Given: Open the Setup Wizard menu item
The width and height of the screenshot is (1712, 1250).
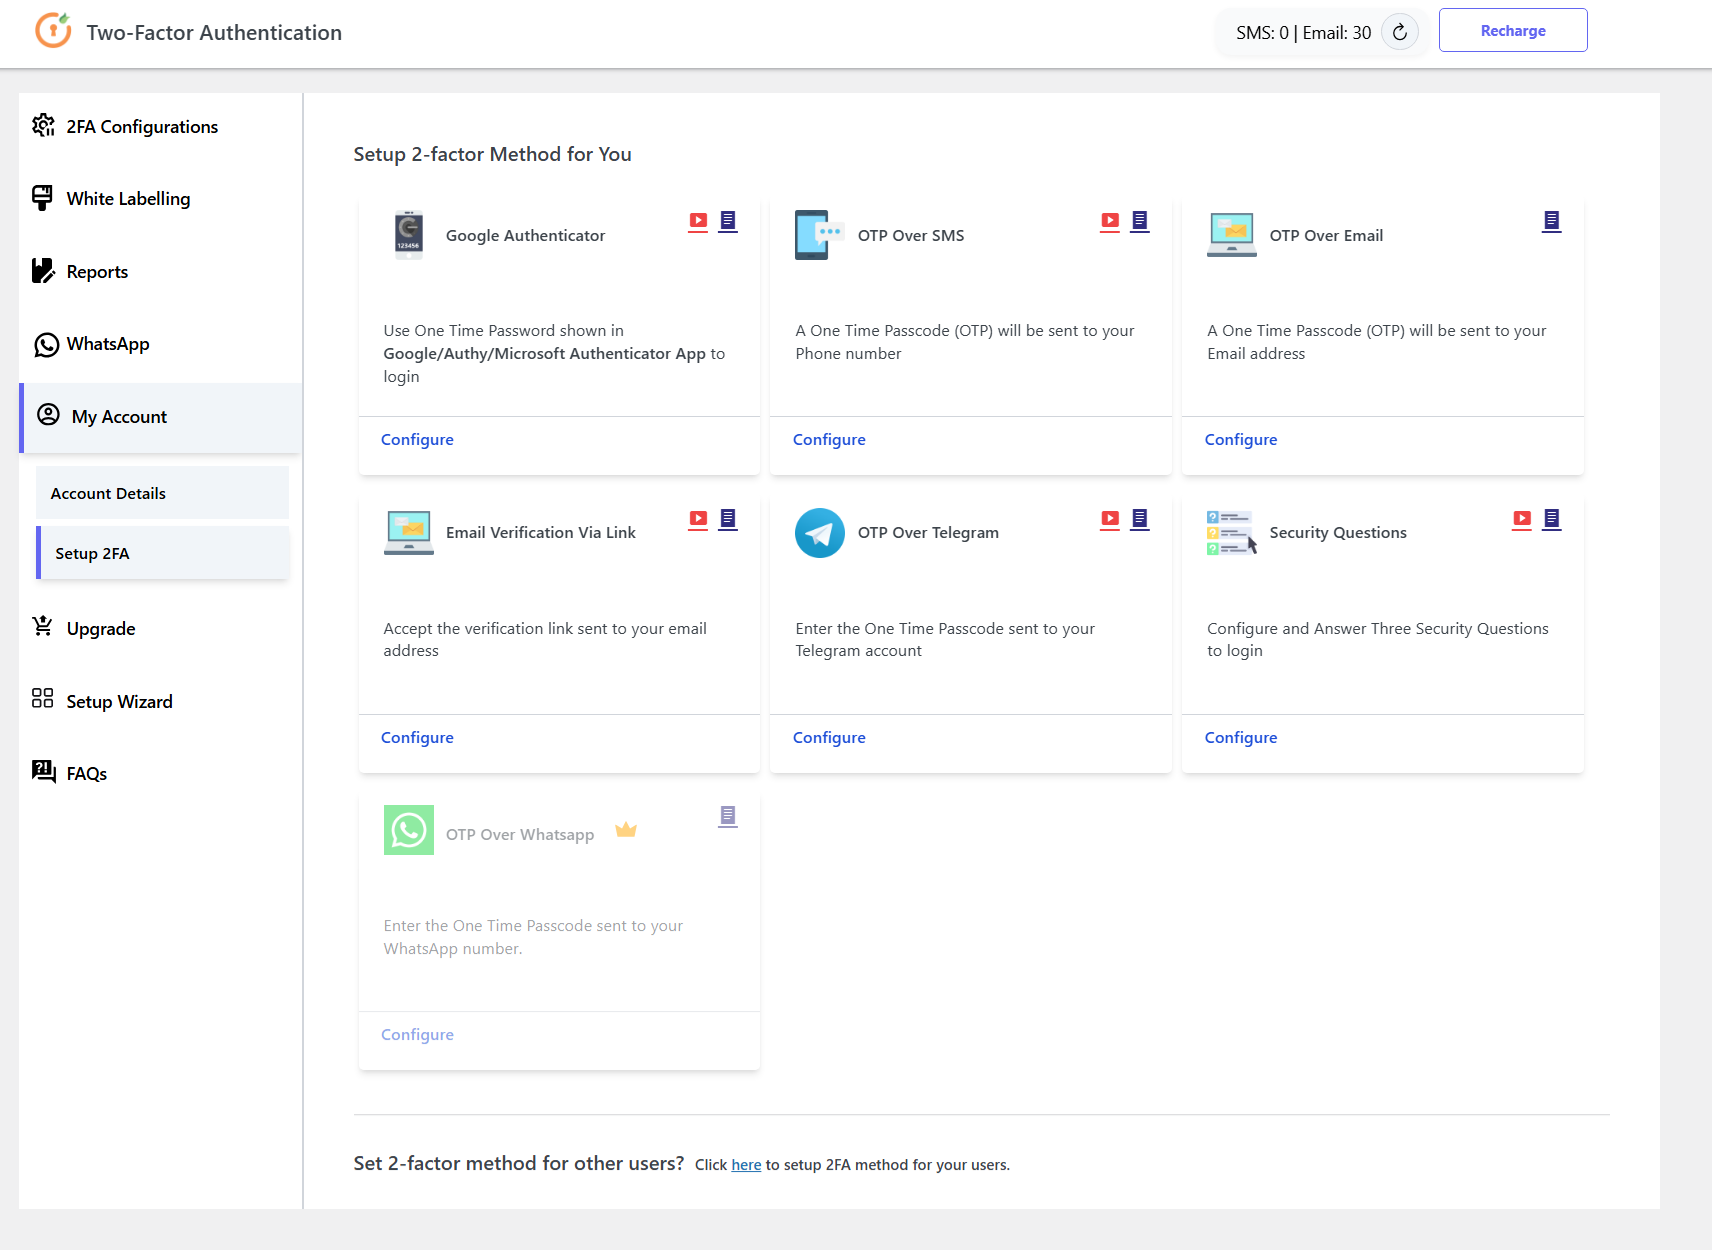Looking at the screenshot, I should click(x=119, y=702).
